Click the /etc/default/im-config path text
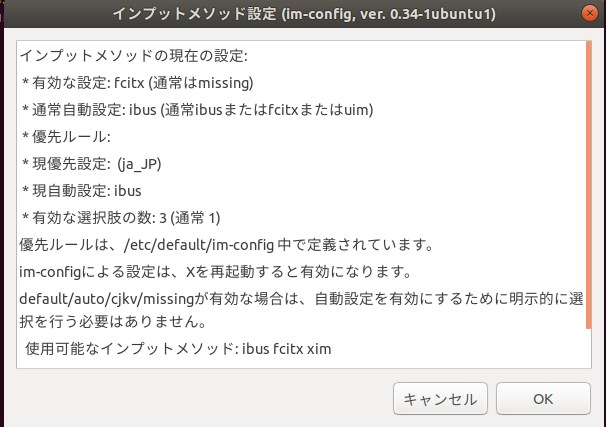Screen dimensions: 606x427 tap(199, 245)
